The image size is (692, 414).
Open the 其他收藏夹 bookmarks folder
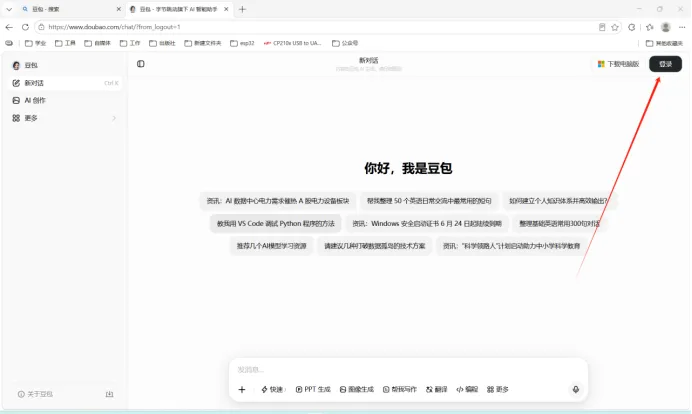click(664, 43)
